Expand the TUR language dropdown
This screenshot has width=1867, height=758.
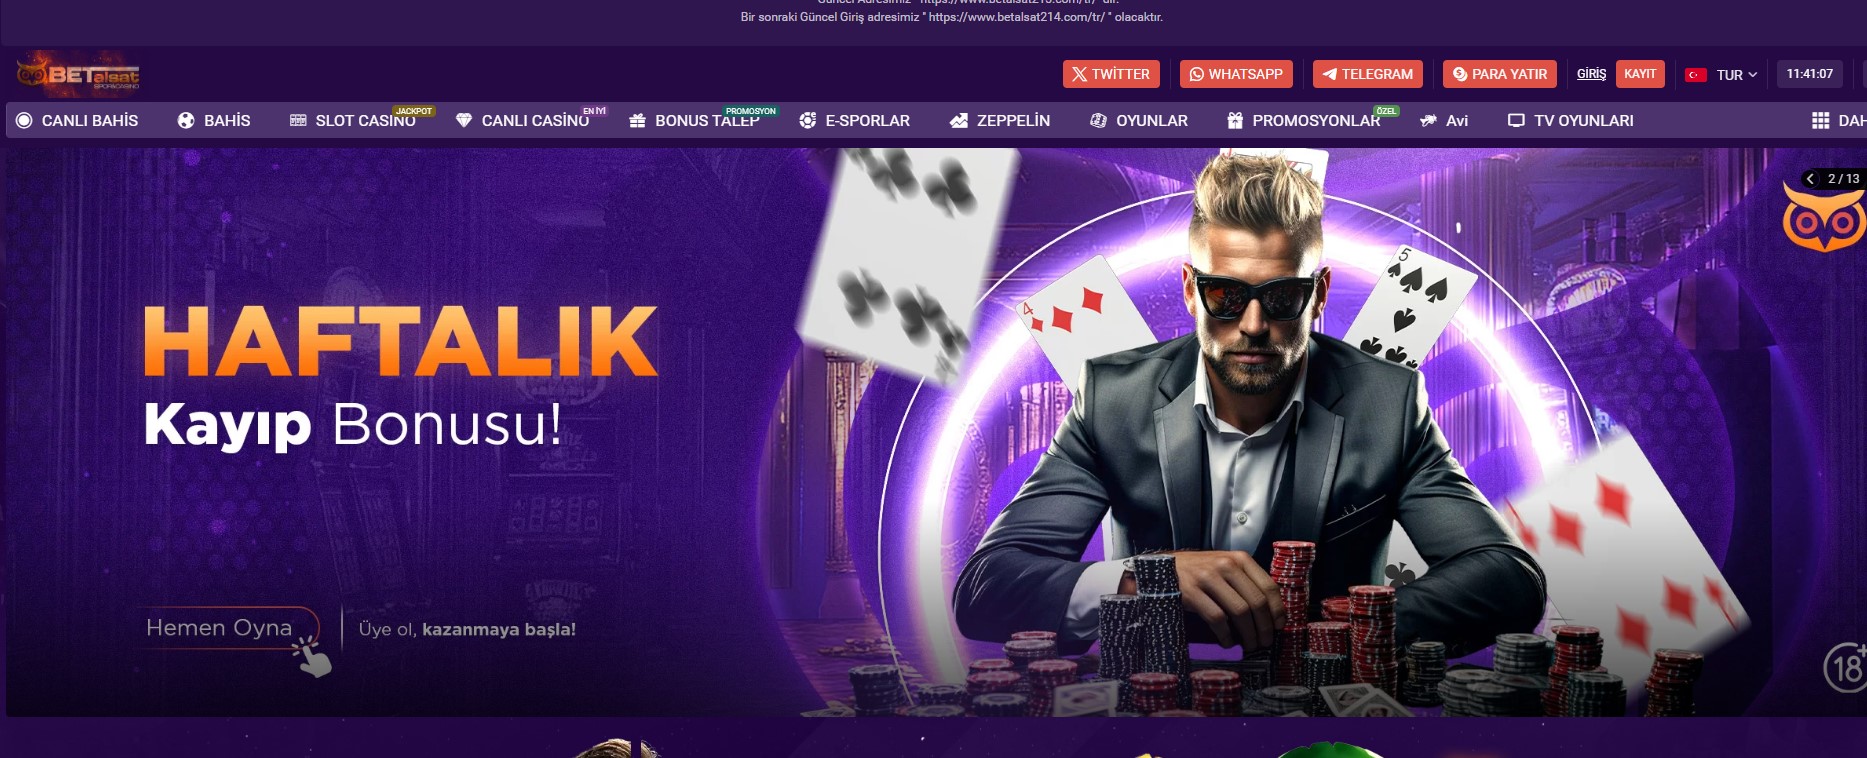pos(1722,75)
